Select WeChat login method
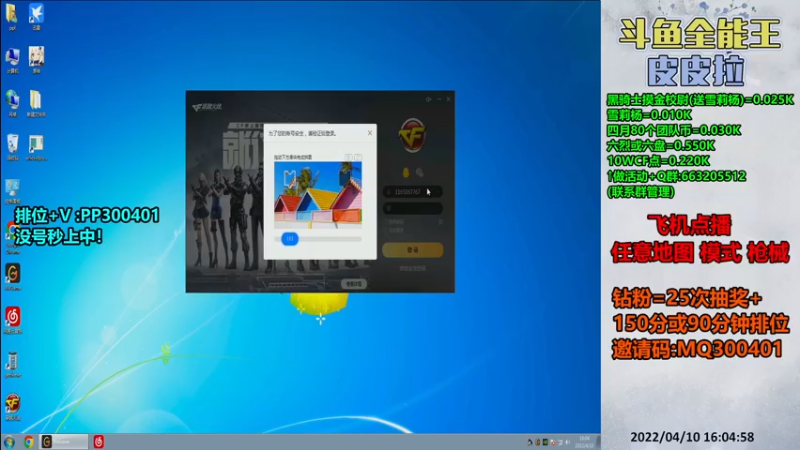 419,173
